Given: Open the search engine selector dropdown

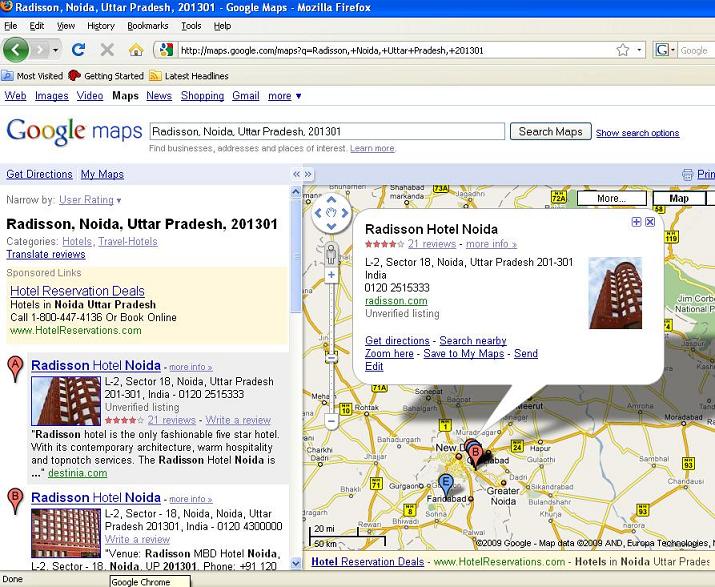Looking at the screenshot, I should click(665, 50).
